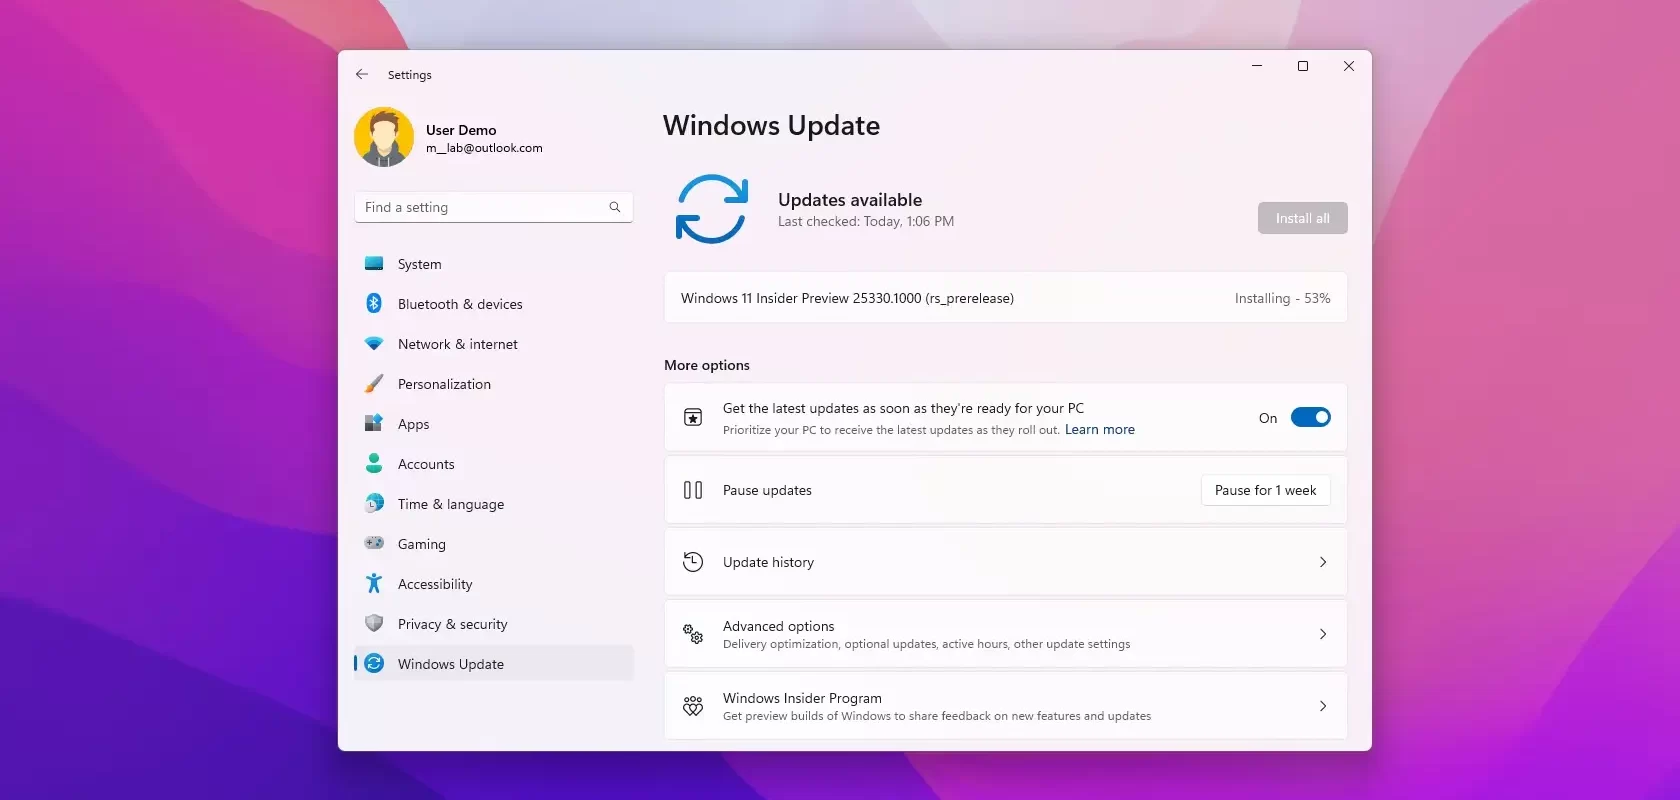Click the Apps icon in sidebar
This screenshot has height=800, width=1680.
[x=374, y=423]
